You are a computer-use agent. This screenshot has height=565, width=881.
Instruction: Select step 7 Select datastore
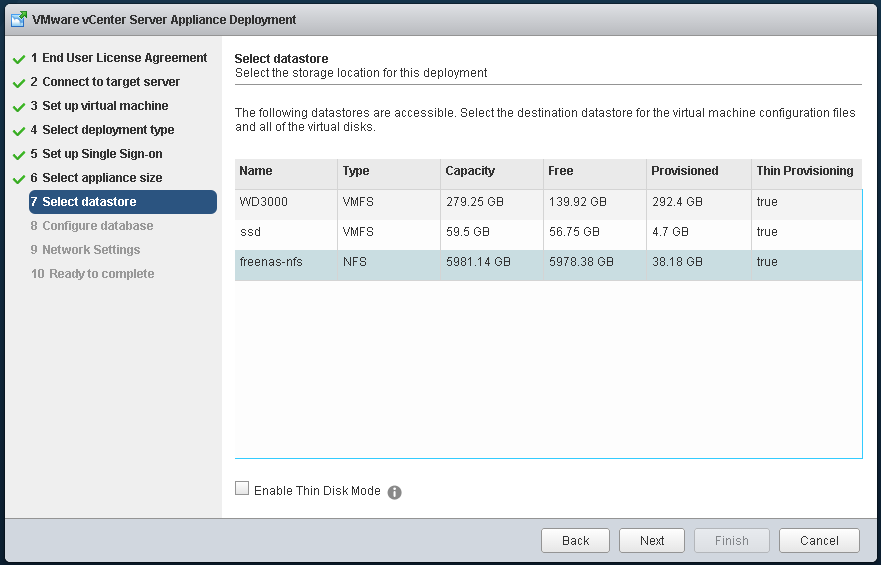123,202
